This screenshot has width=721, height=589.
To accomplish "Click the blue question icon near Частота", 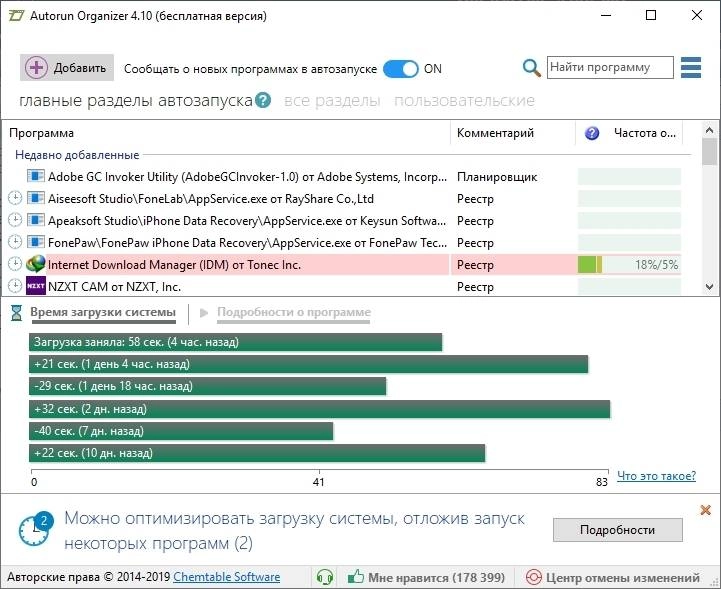I will 592,133.
